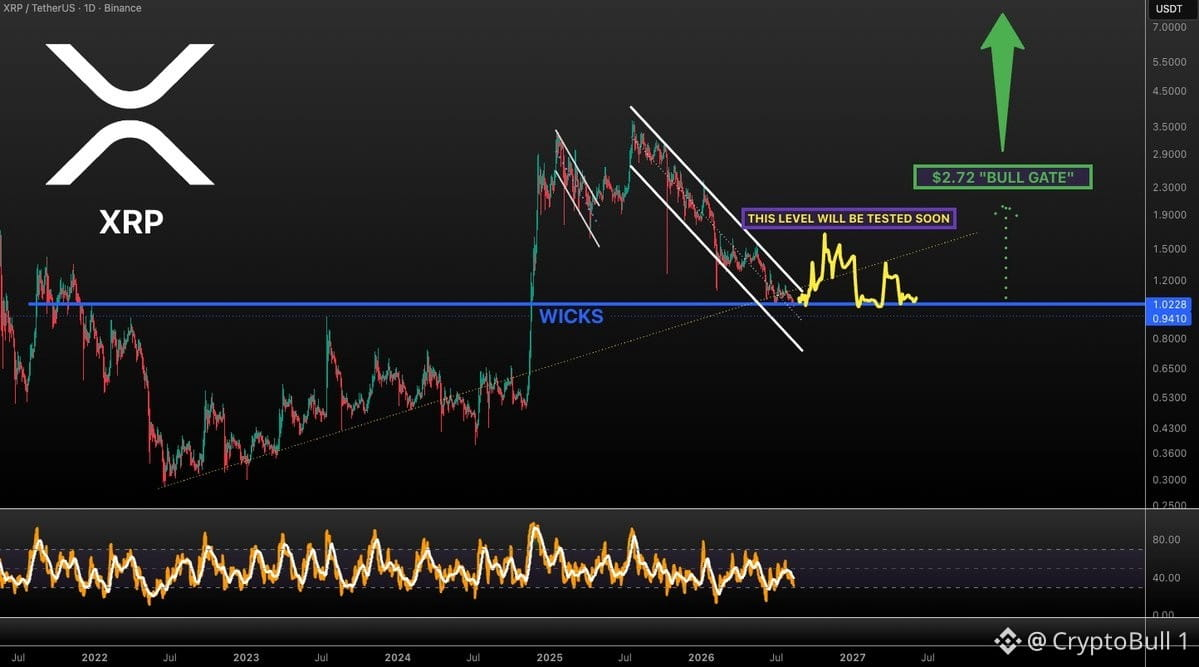Click the 1.2000 price axis label
Screen dimensions: 1199x667
click(1169, 281)
